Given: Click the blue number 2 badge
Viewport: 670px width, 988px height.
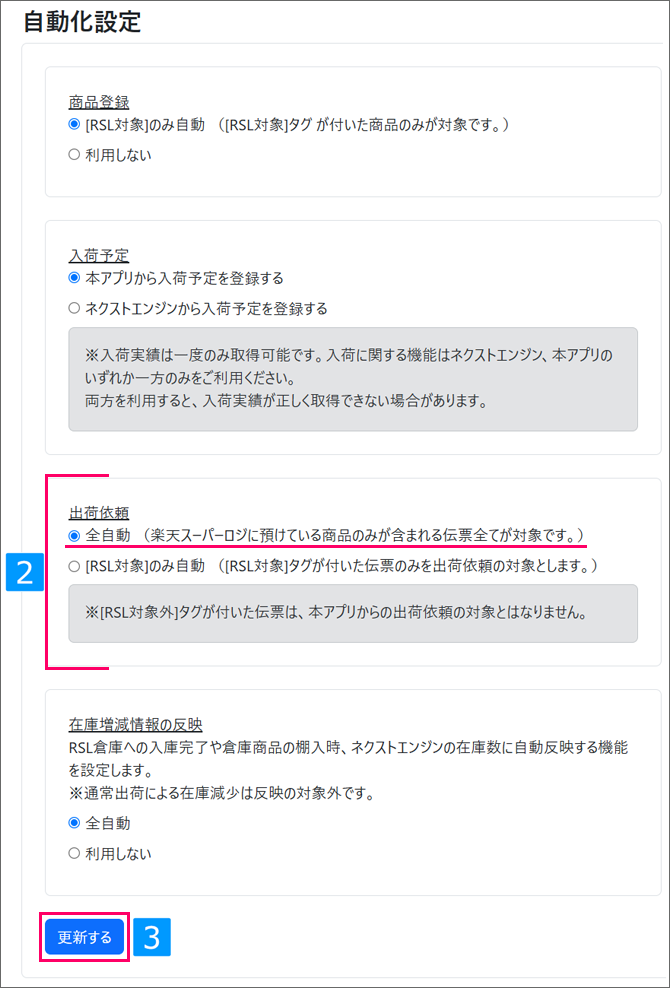Looking at the screenshot, I should coord(25,572).
